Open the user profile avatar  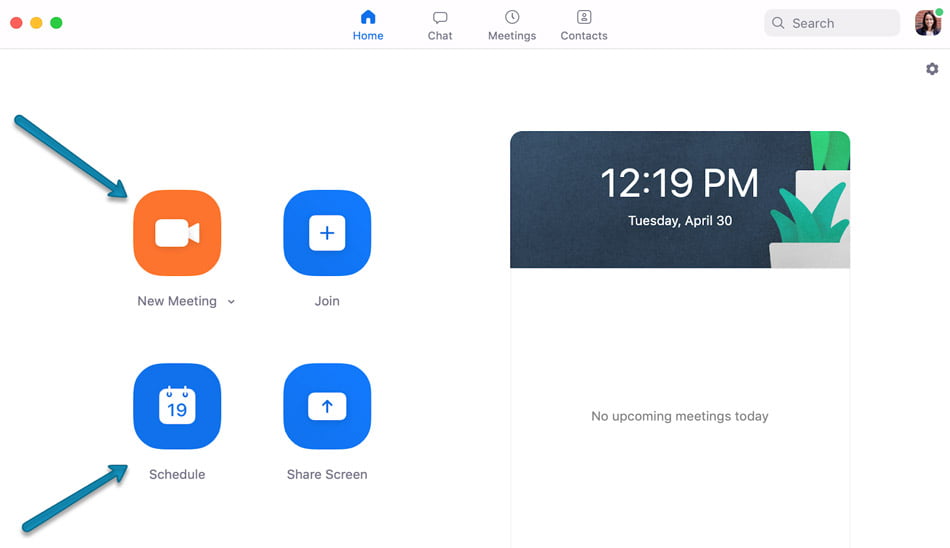(x=928, y=23)
